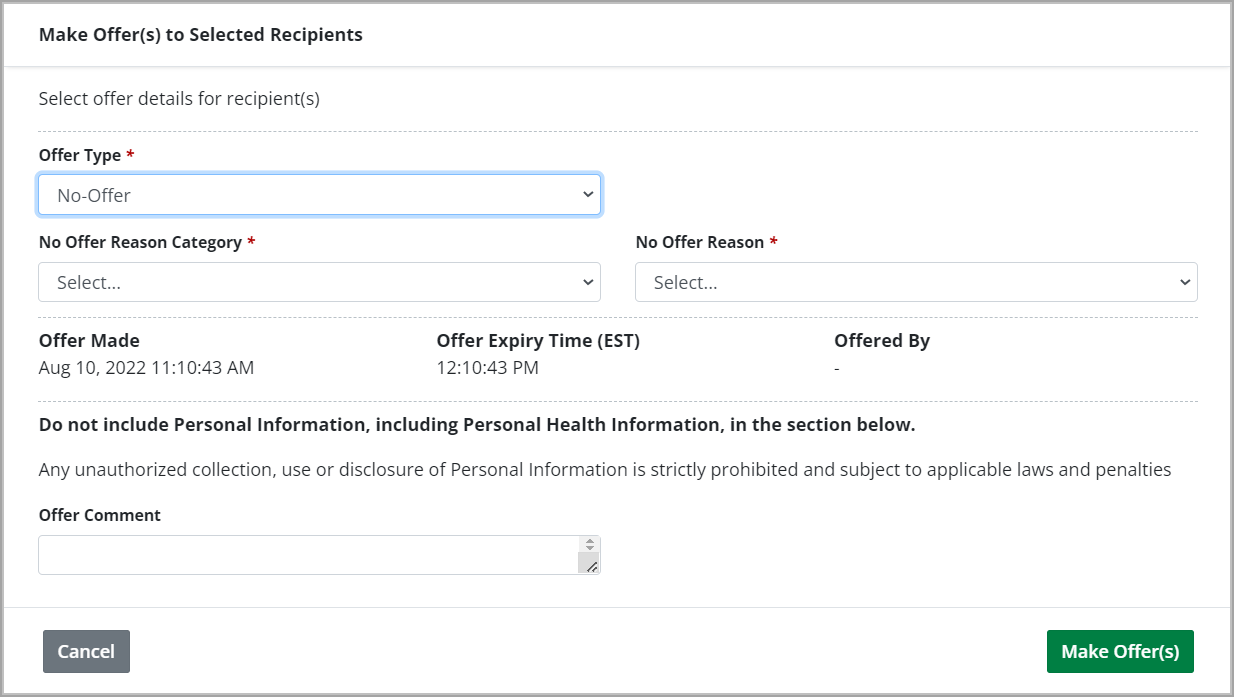
Task: Click the 12:10:43 PM expiry time
Action: (487, 368)
